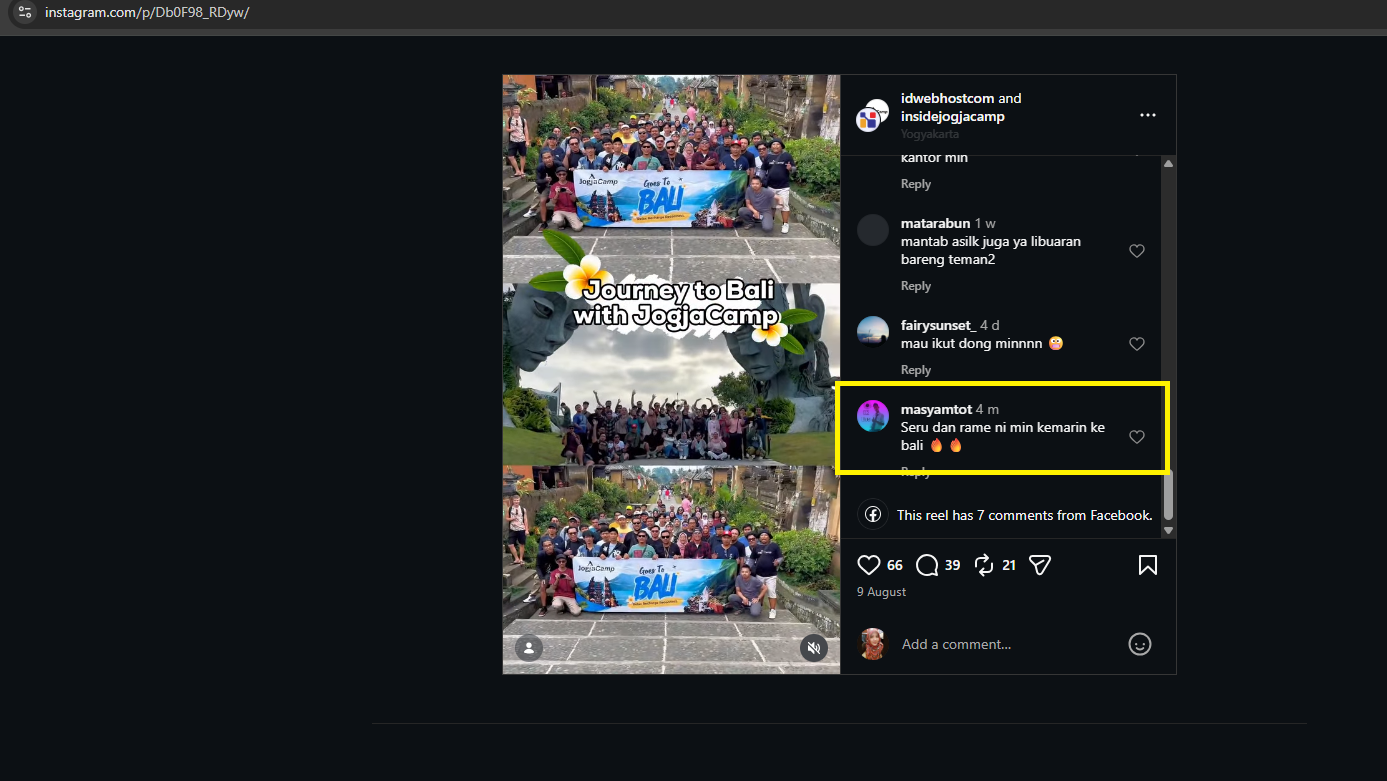Screen dimensions: 1387x781
Task: Reply to fairysunset_'s comment
Action: [x=916, y=370]
